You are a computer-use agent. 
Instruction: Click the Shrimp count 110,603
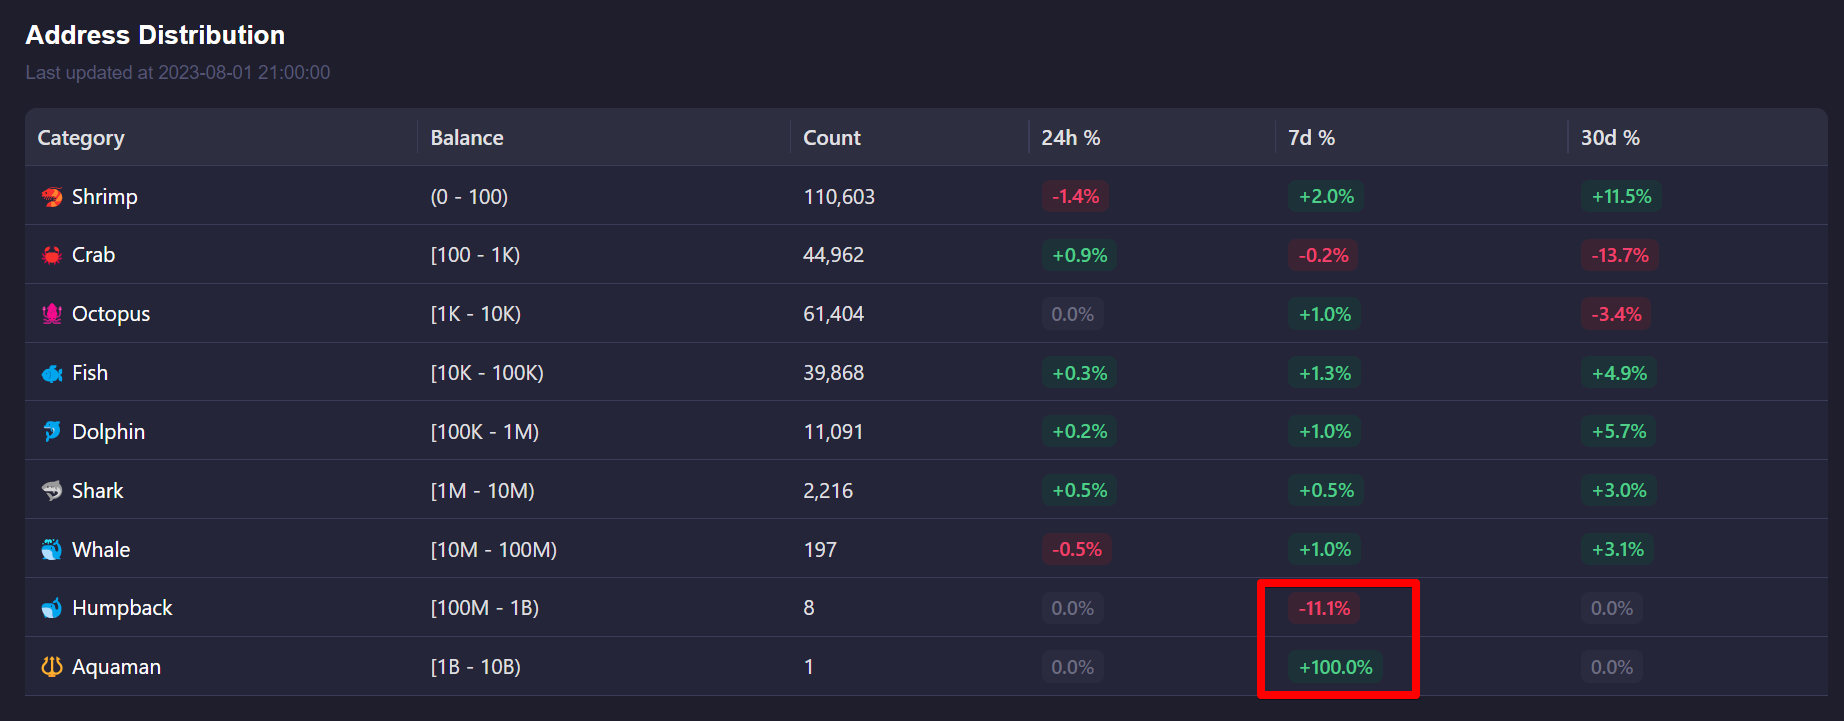click(839, 197)
